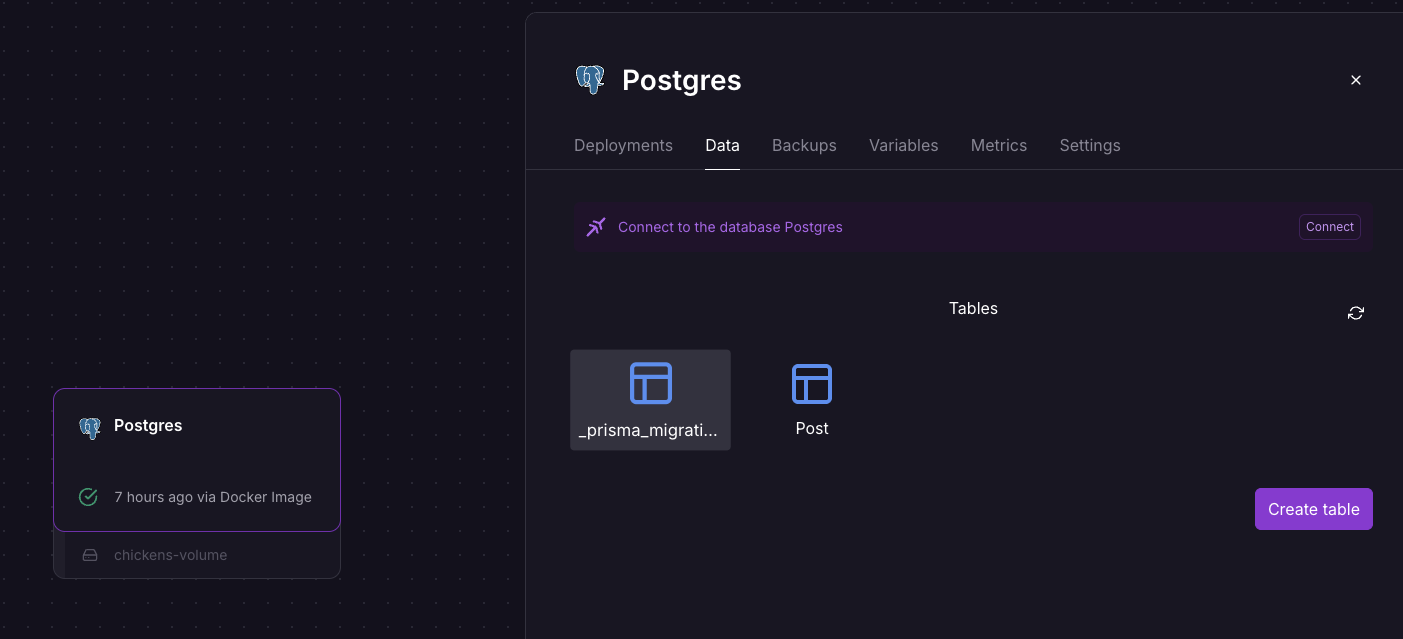The width and height of the screenshot is (1403, 639).
Task: Click the Postgres elephant logo in panel header
Action: [590, 80]
